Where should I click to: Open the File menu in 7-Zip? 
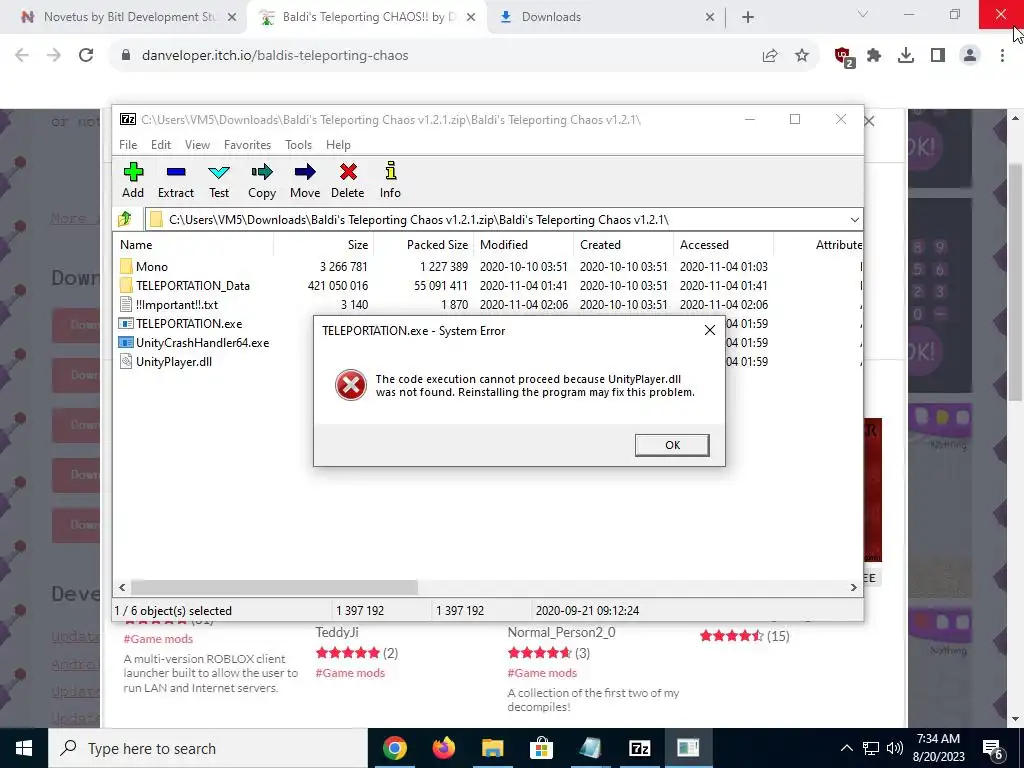tap(128, 145)
